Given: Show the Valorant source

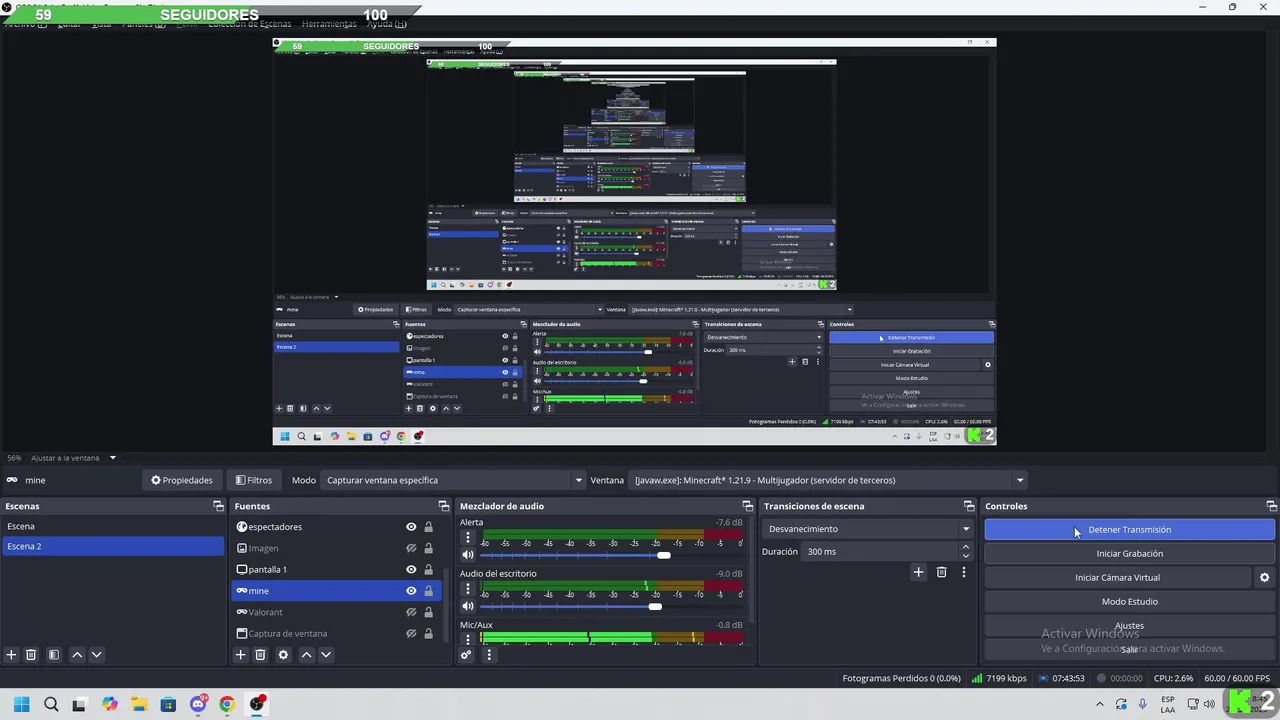Looking at the screenshot, I should [411, 612].
